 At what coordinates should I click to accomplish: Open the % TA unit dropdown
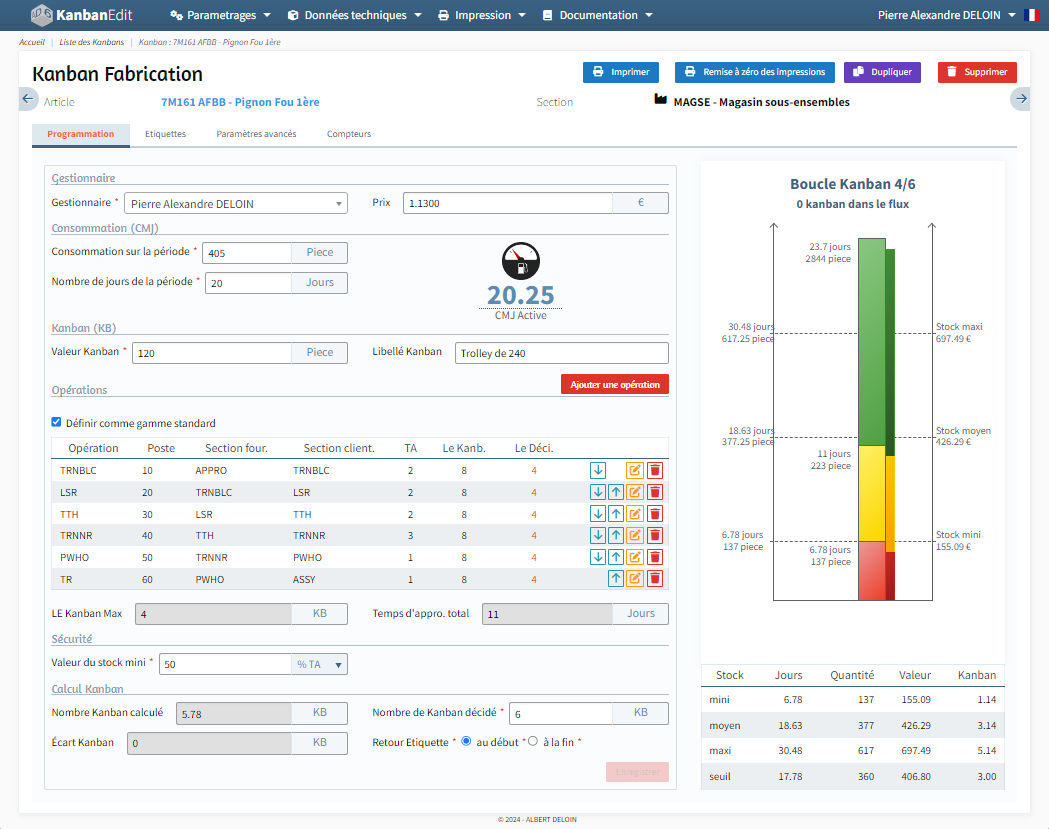(319, 664)
